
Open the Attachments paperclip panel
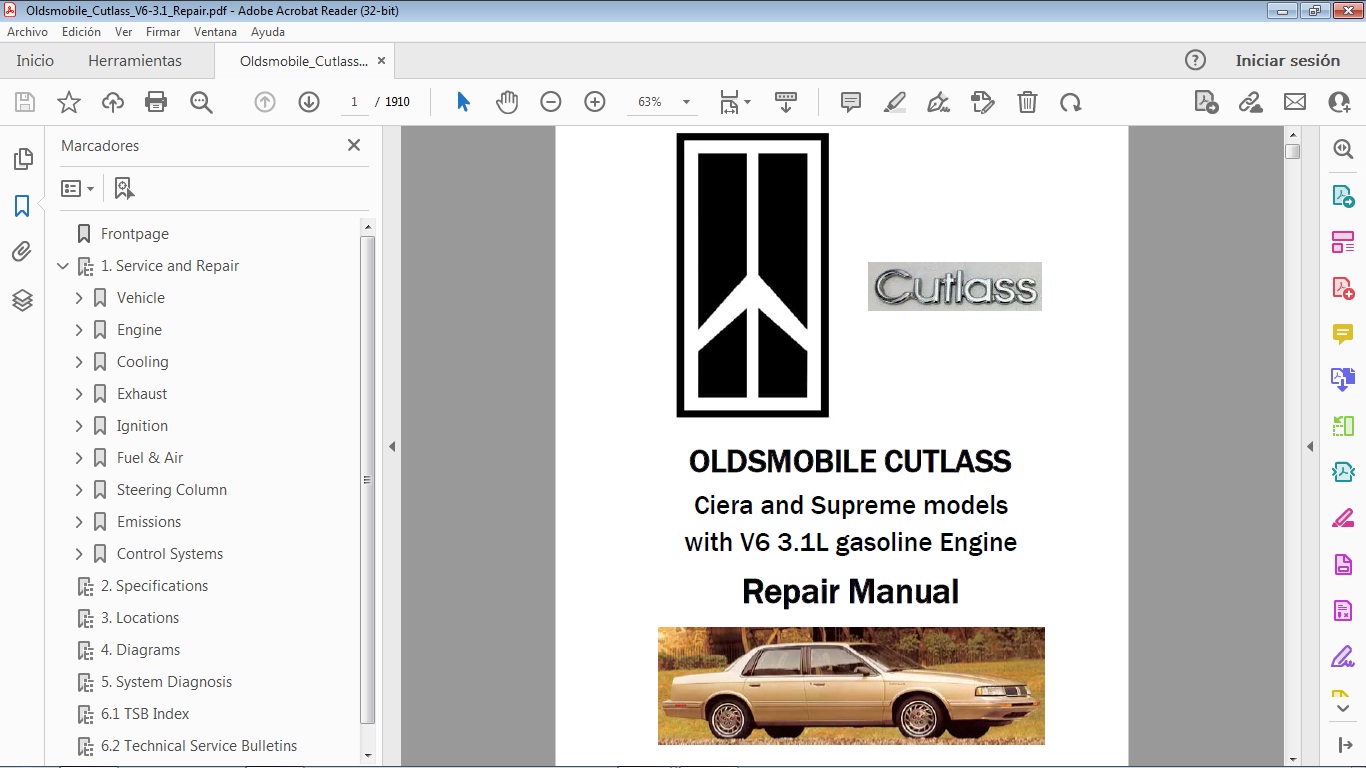tap(22, 252)
